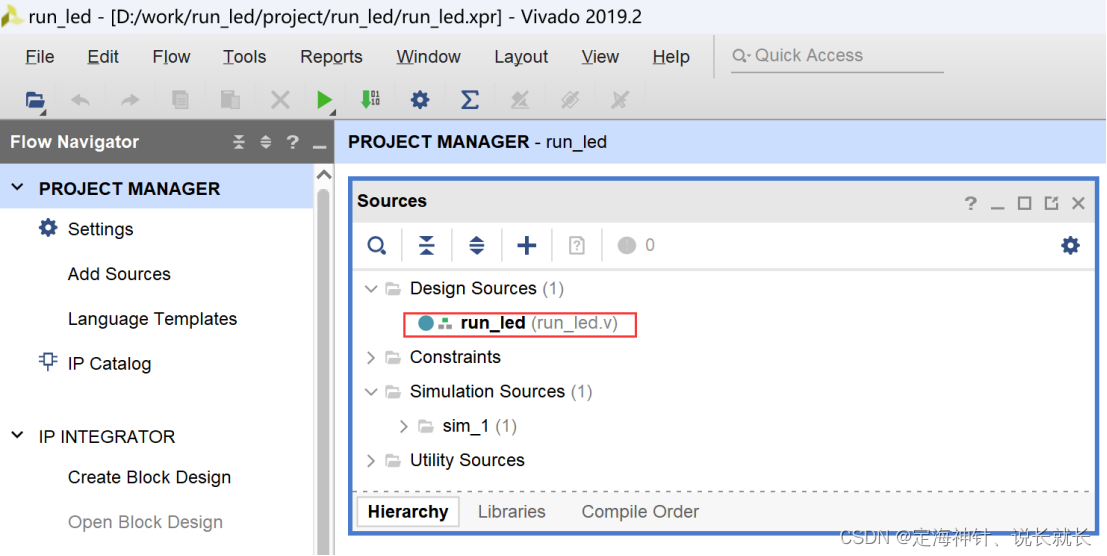Add sources using the plus icon

[x=527, y=246]
